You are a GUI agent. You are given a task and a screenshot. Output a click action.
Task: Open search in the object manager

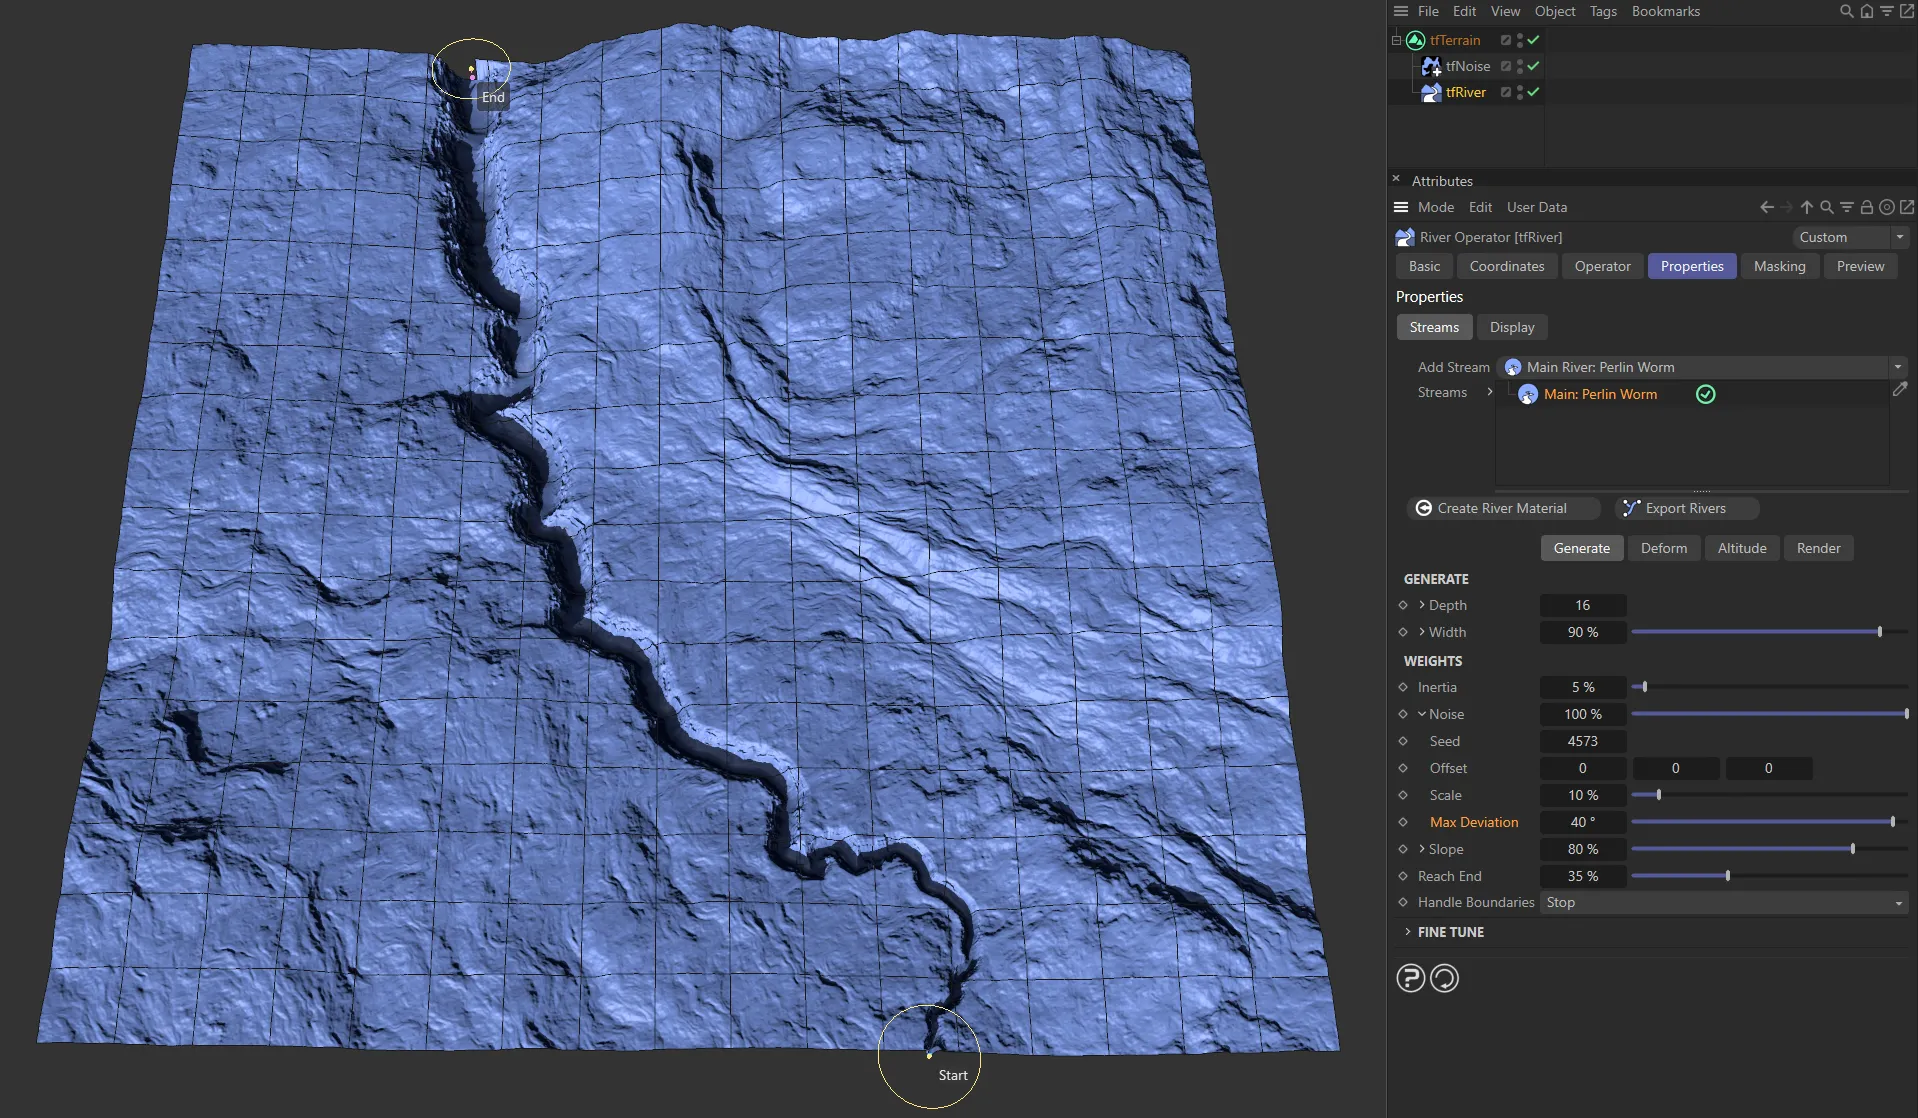point(1845,11)
